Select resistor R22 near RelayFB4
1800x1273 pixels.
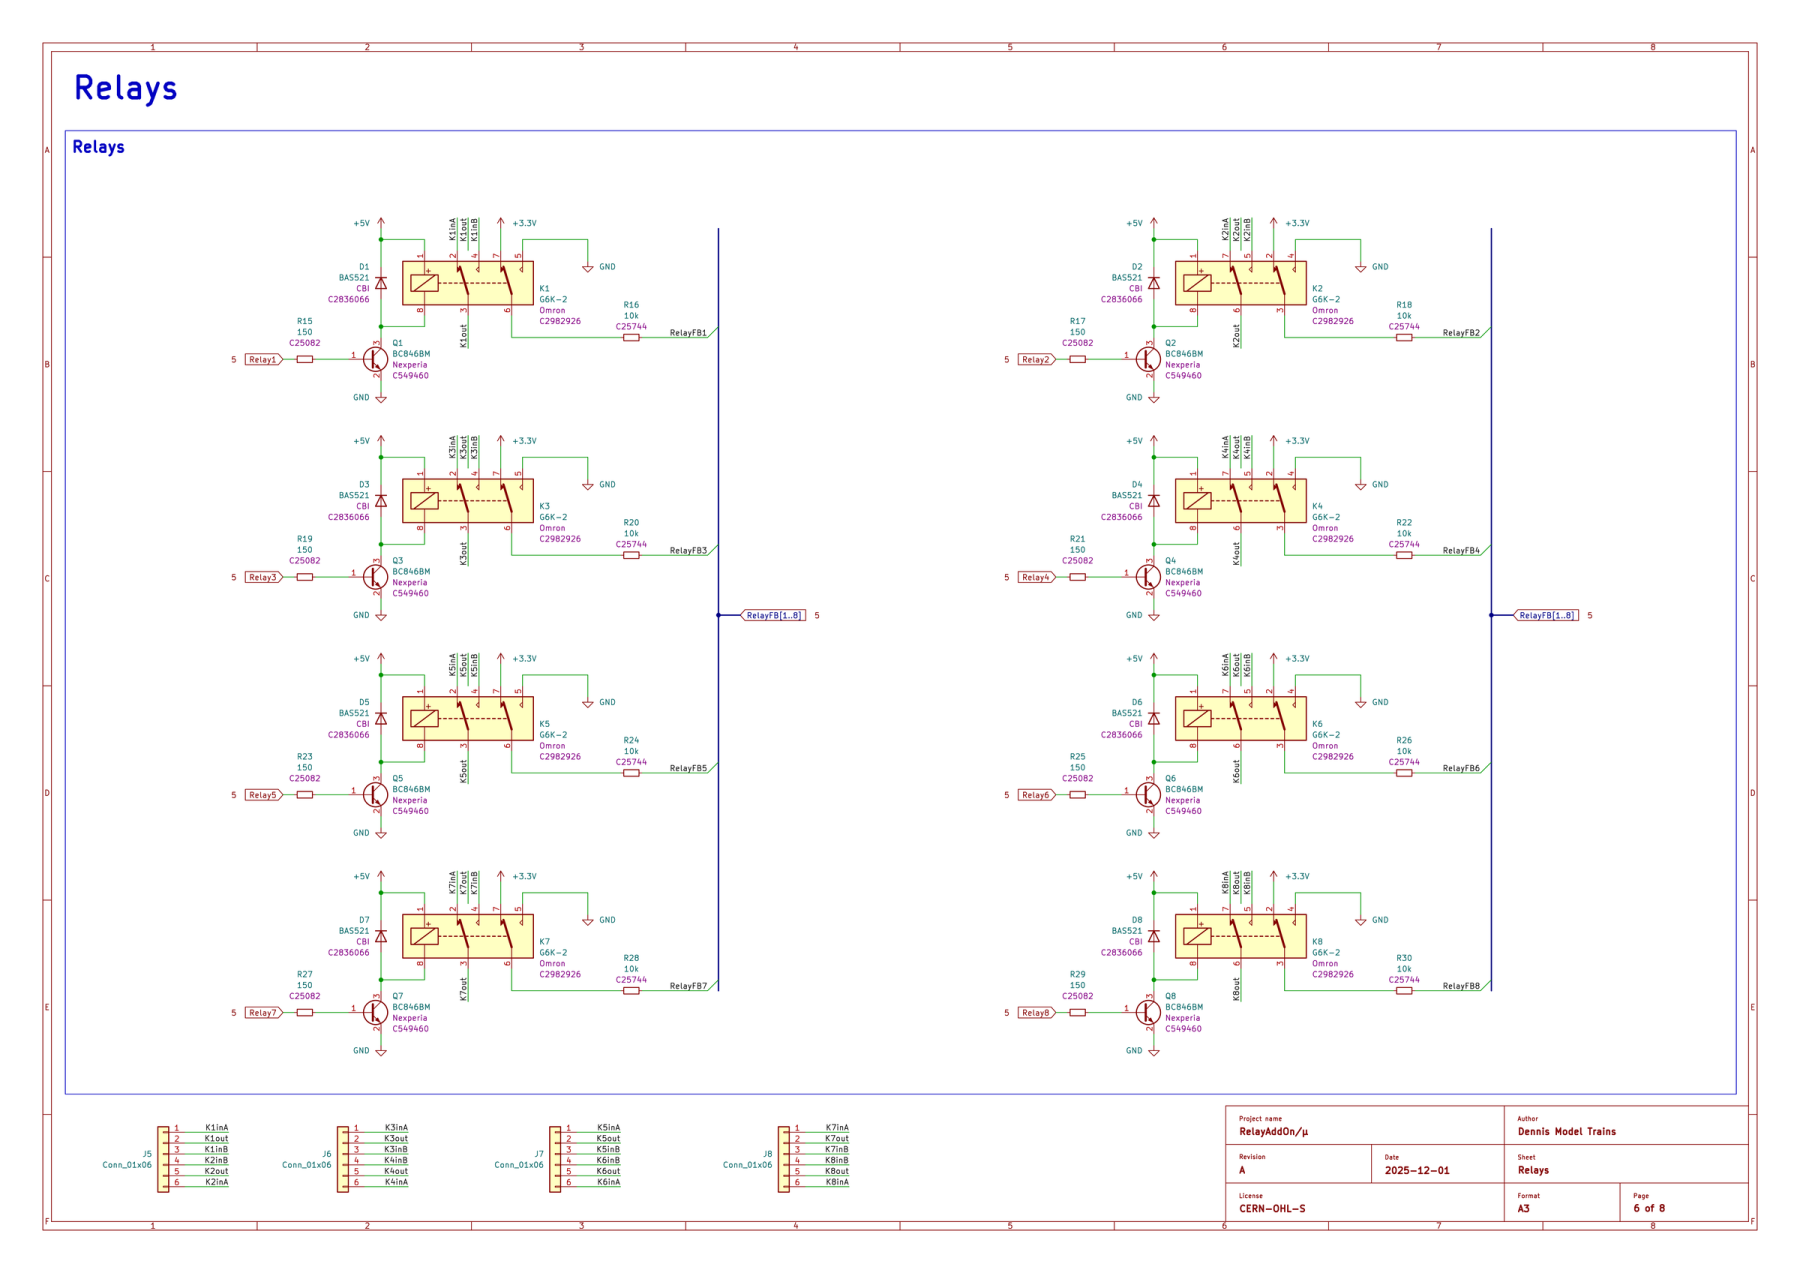coord(1404,555)
